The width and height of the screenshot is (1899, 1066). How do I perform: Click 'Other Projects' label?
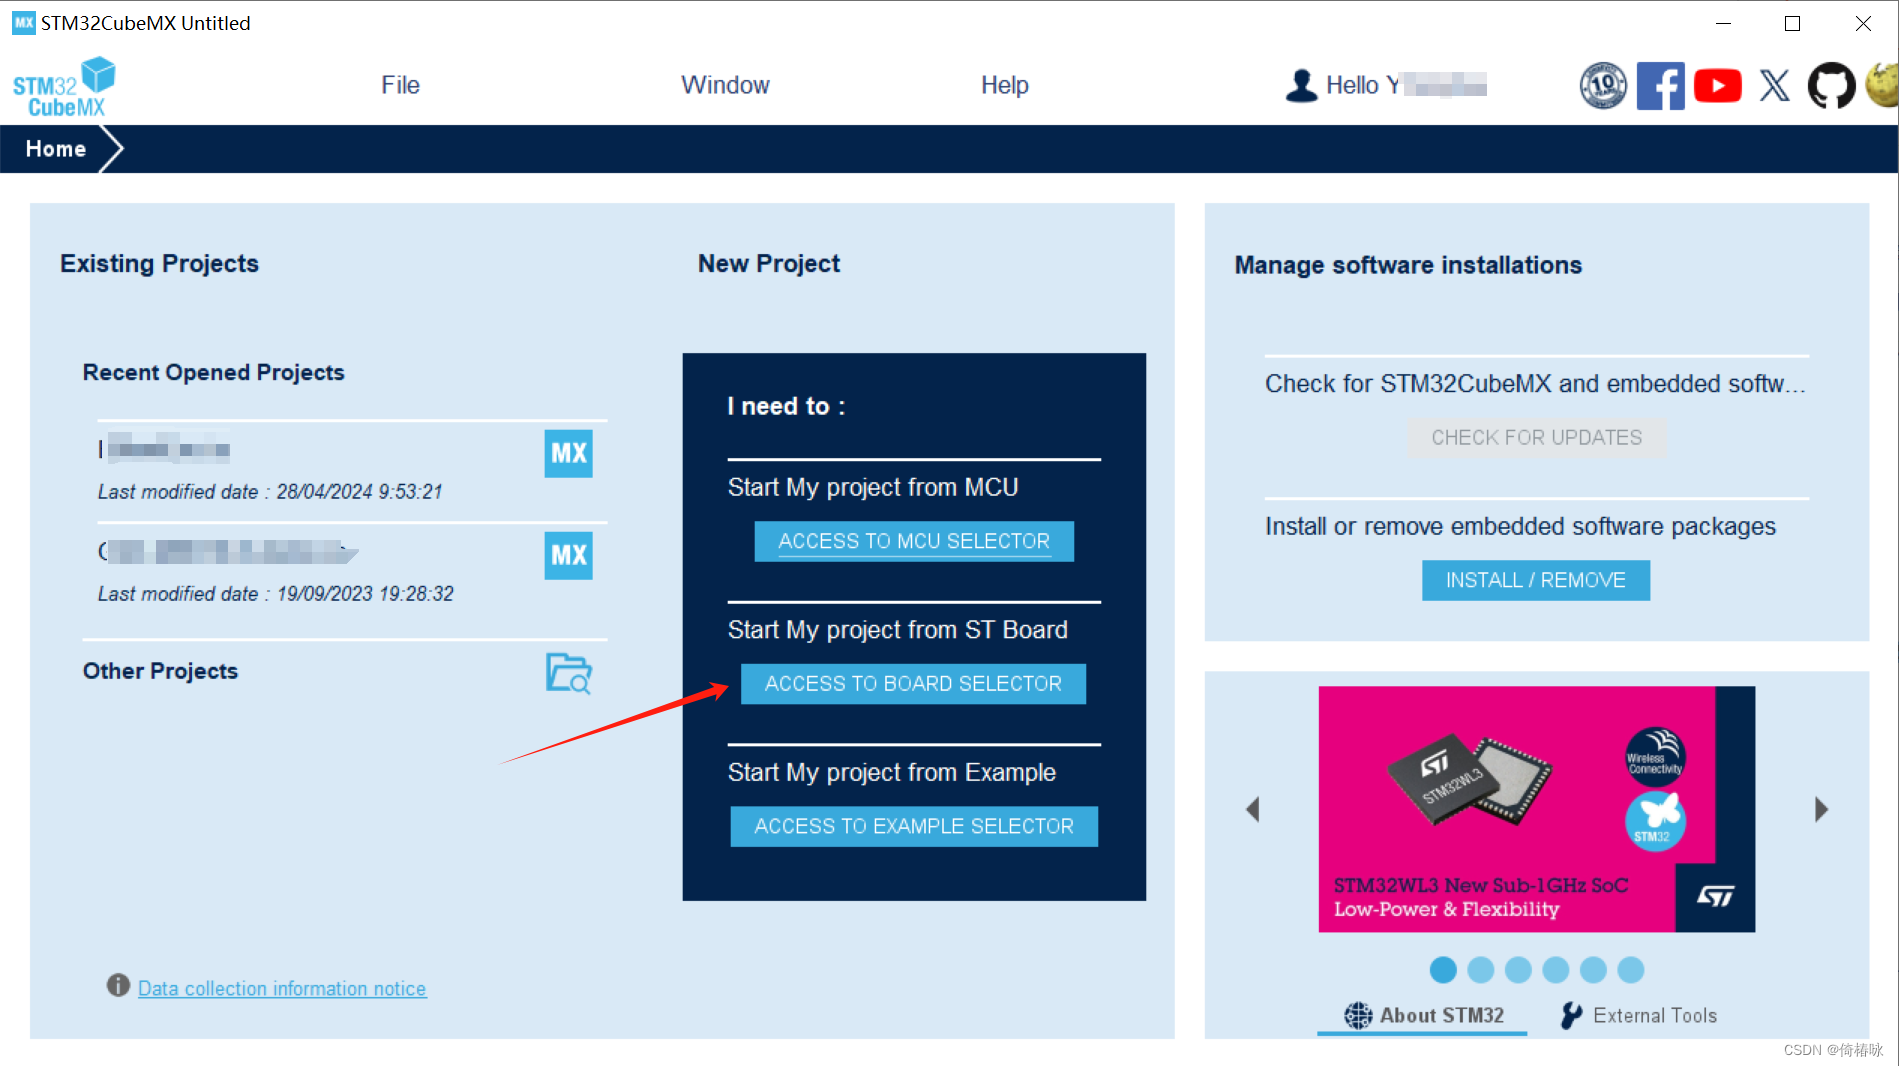pyautogui.click(x=160, y=671)
